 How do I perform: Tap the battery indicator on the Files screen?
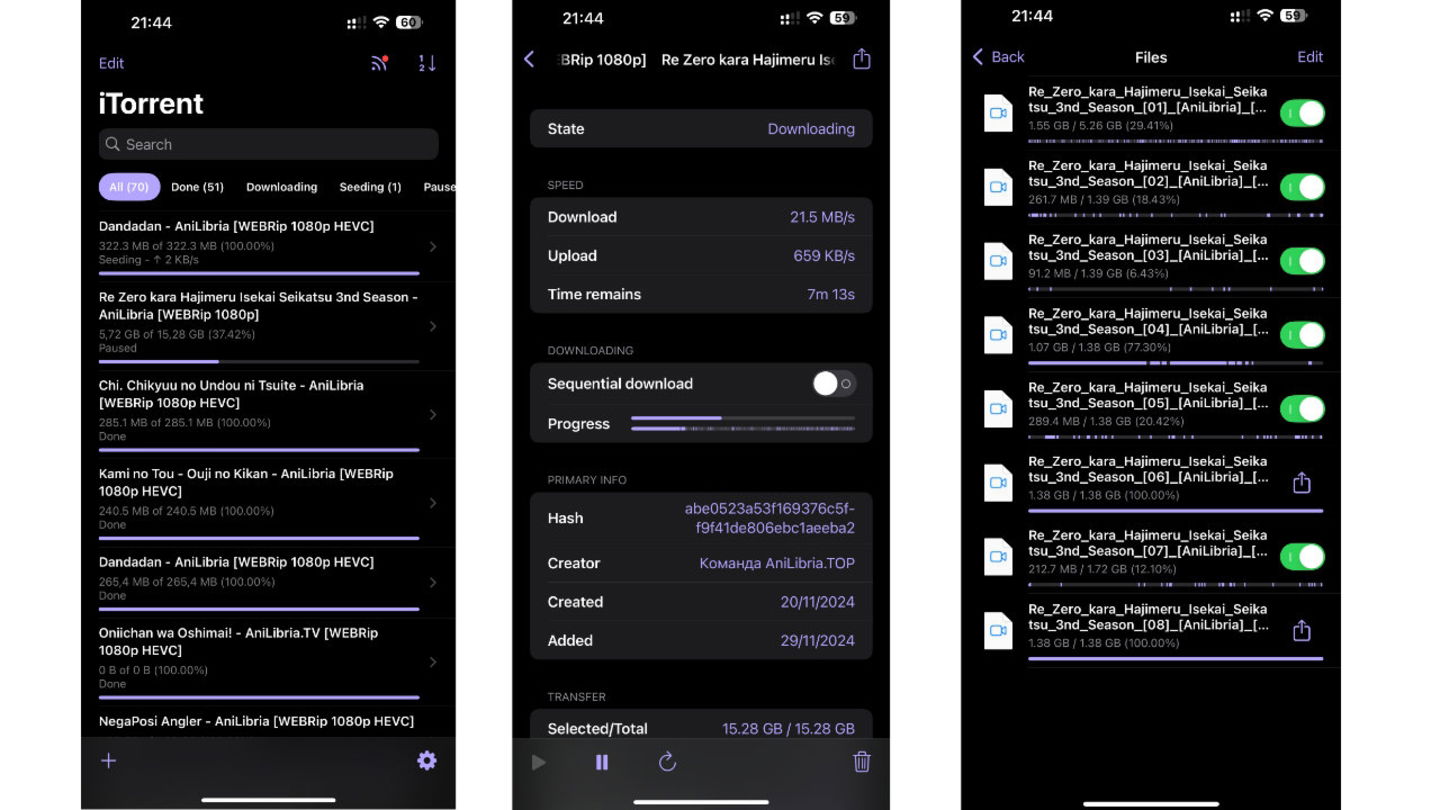(x=1294, y=16)
